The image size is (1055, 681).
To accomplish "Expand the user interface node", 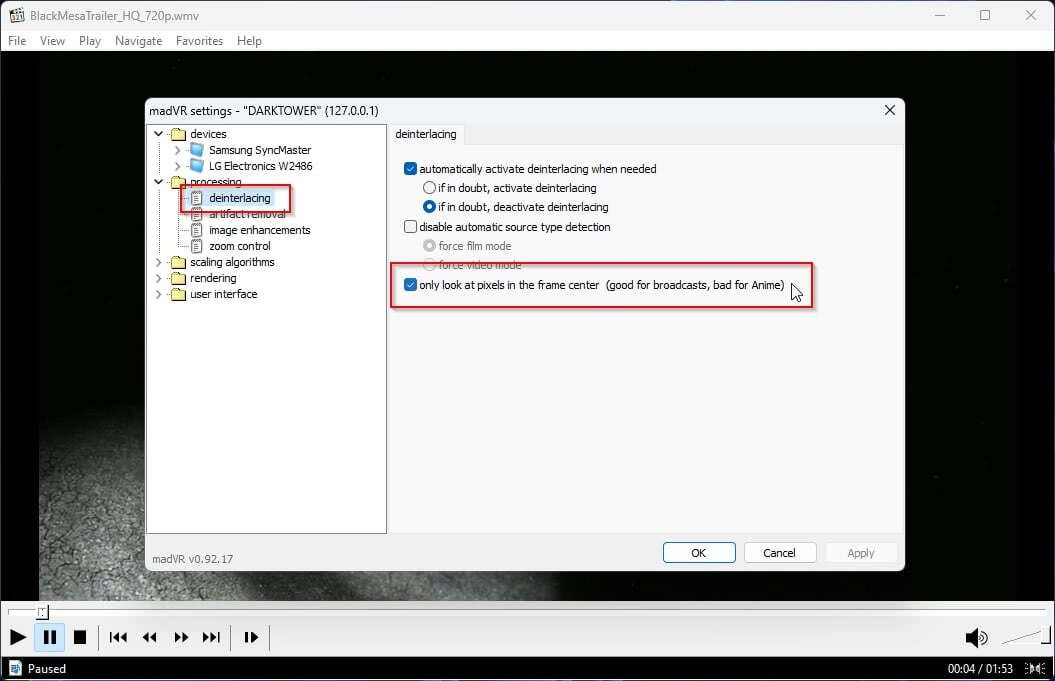I will (x=159, y=294).
